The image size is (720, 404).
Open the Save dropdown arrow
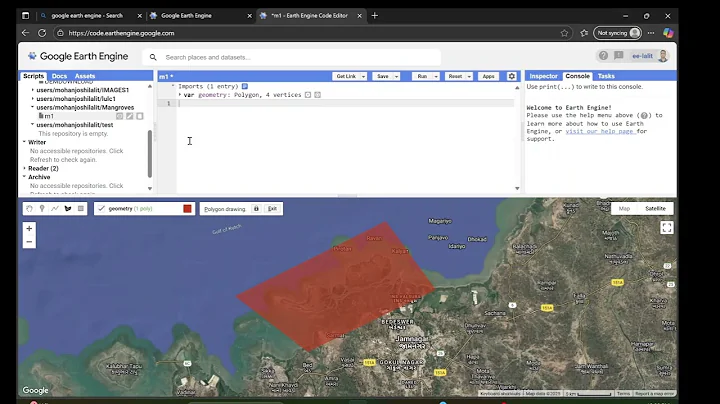[396, 76]
